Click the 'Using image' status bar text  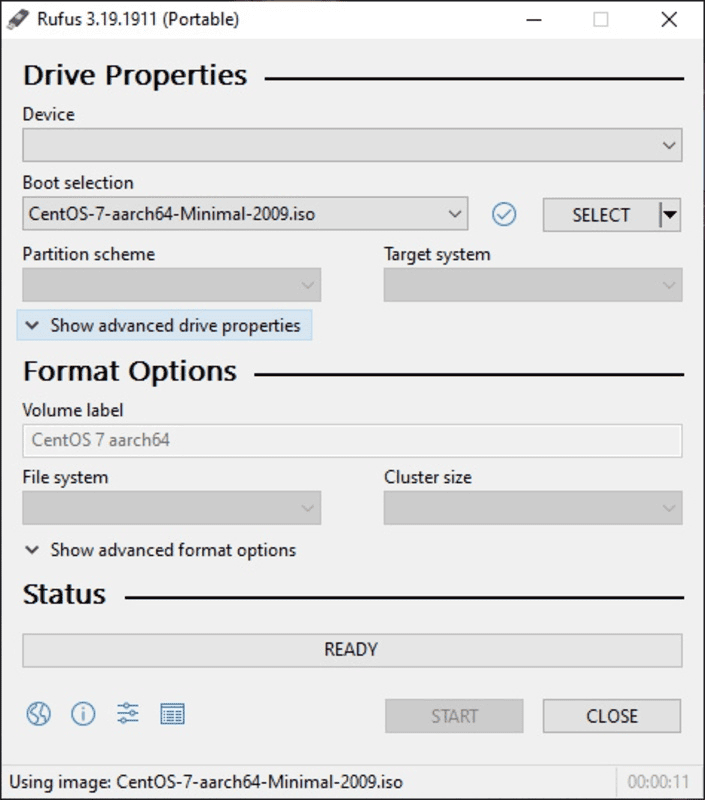[x=206, y=782]
